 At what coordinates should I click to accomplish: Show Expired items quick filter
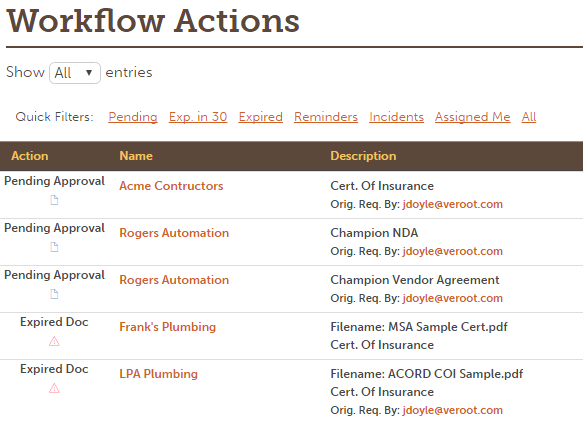[261, 117]
